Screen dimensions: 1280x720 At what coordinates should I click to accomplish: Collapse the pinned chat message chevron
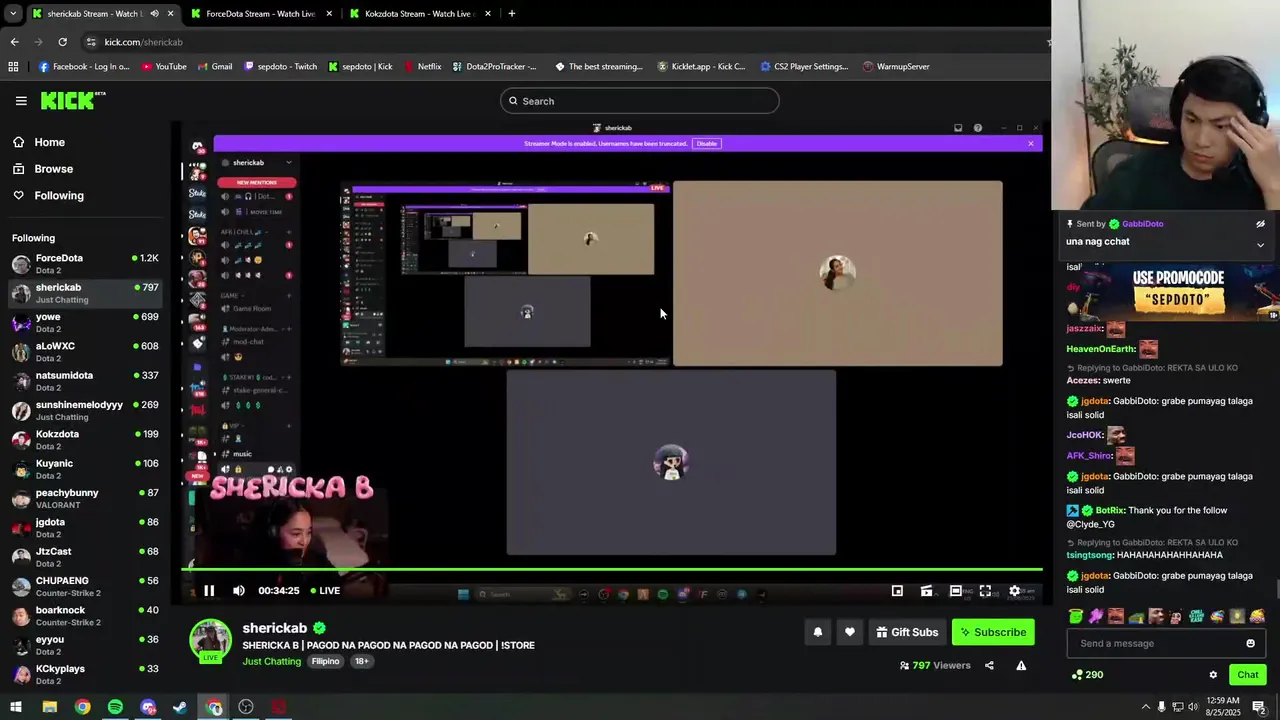tap(1260, 245)
